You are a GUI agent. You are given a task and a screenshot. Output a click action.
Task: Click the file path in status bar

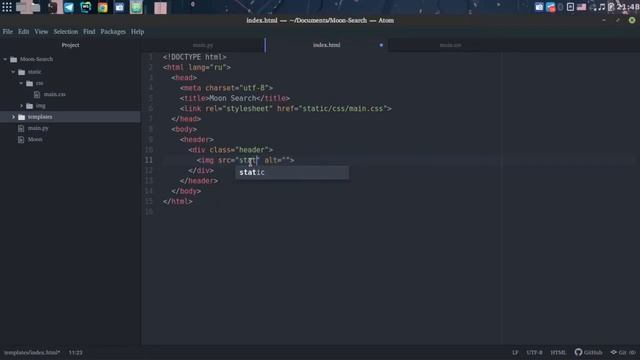pos(32,352)
